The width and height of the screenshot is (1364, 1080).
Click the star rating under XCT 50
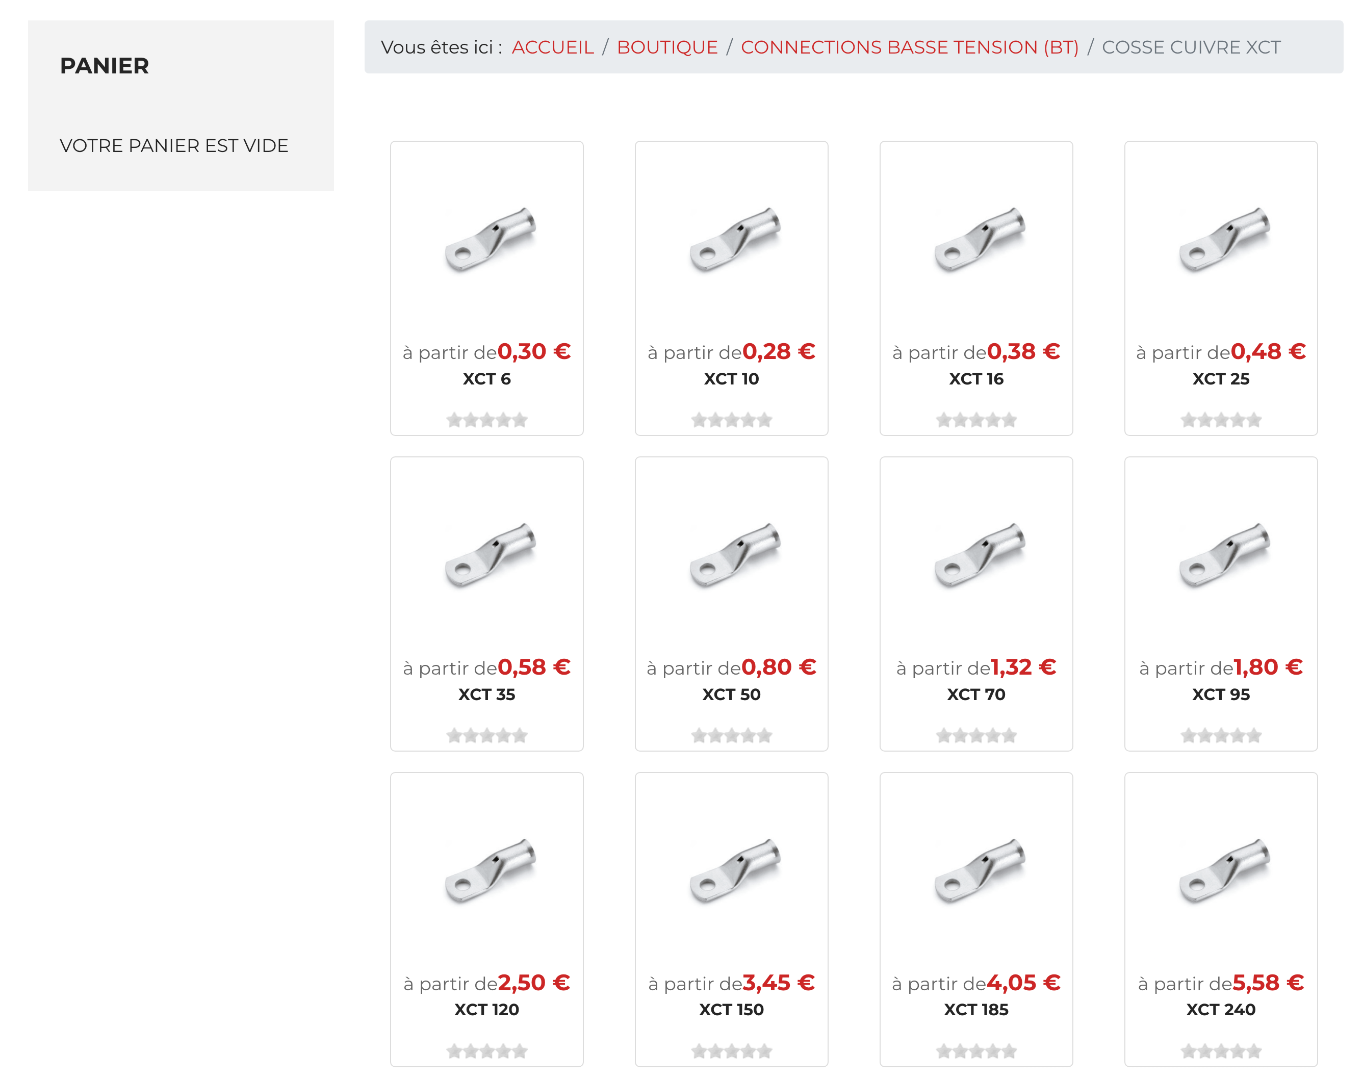[x=732, y=736]
